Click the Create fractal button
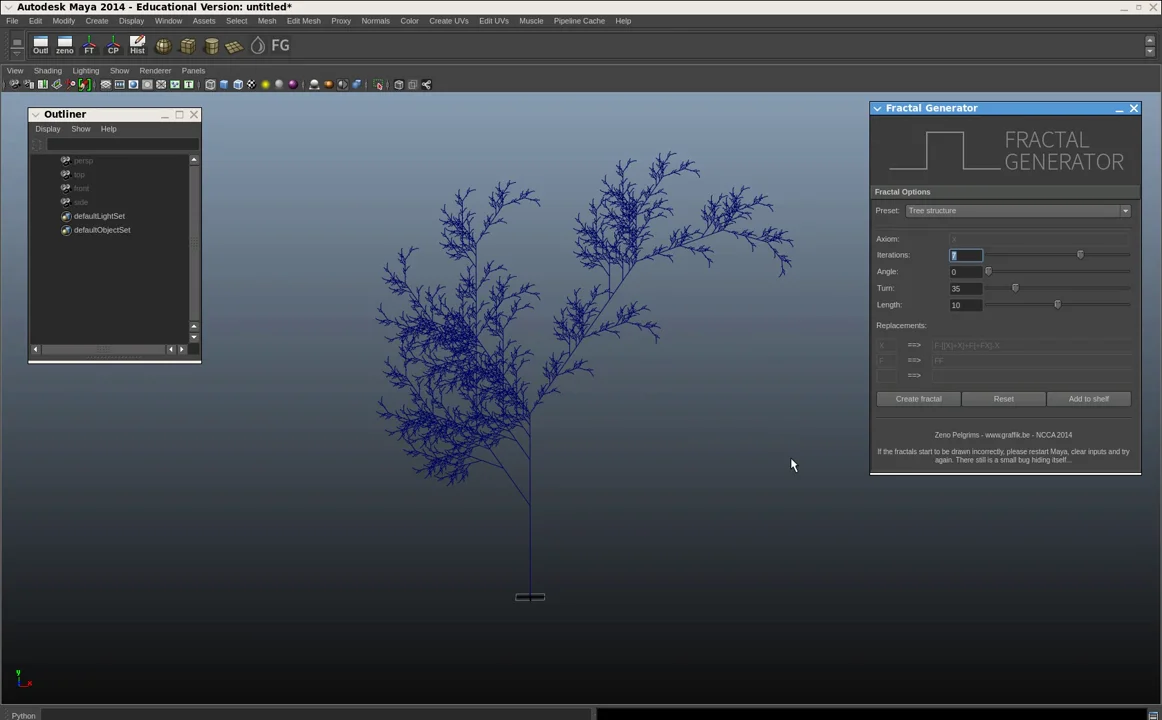1162x720 pixels. [918, 399]
